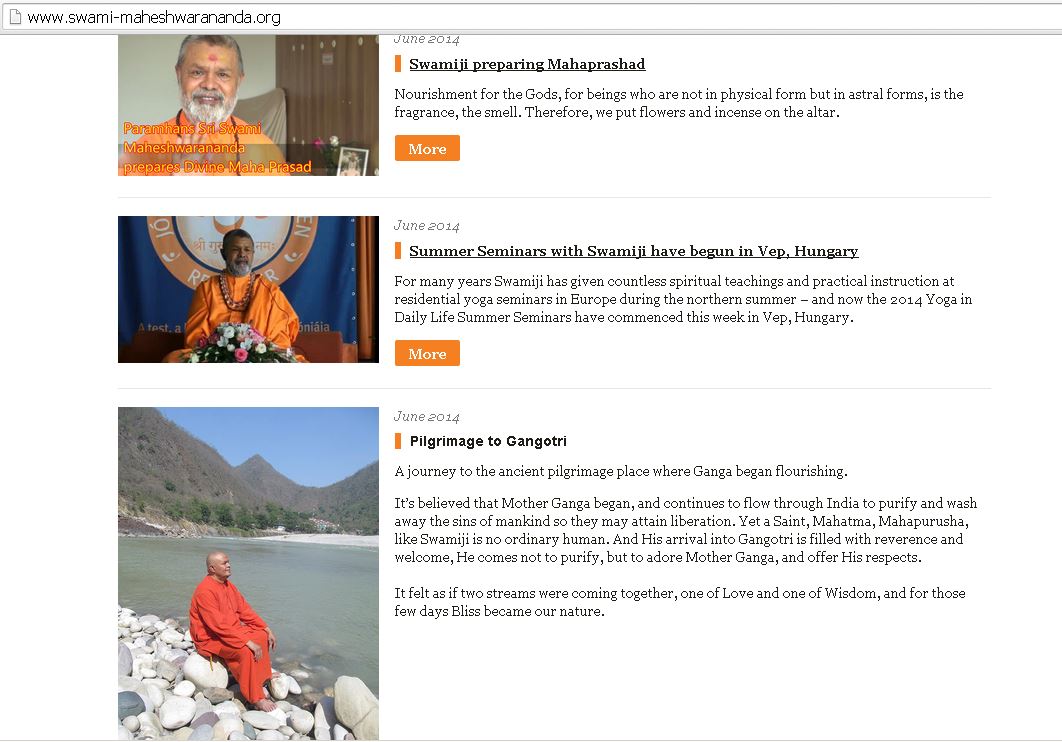The height and width of the screenshot is (742, 1062).
Task: Click More under the Mahaprashad article
Action: (427, 148)
